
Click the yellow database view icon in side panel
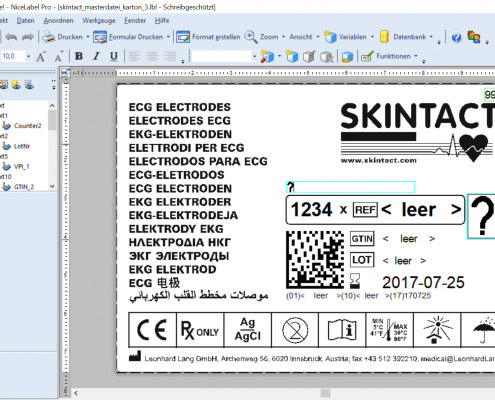point(16,85)
